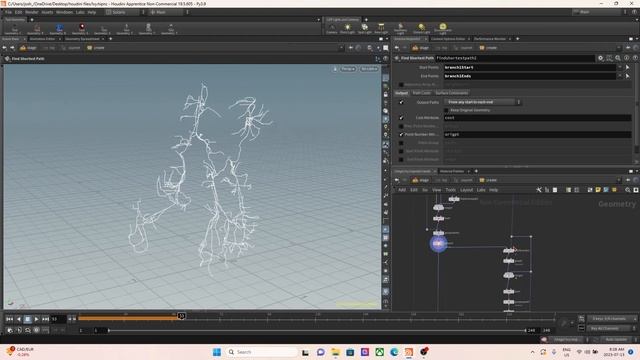Search parameters with the magnifier icon
The height and width of the screenshot is (360, 640).
[618, 58]
